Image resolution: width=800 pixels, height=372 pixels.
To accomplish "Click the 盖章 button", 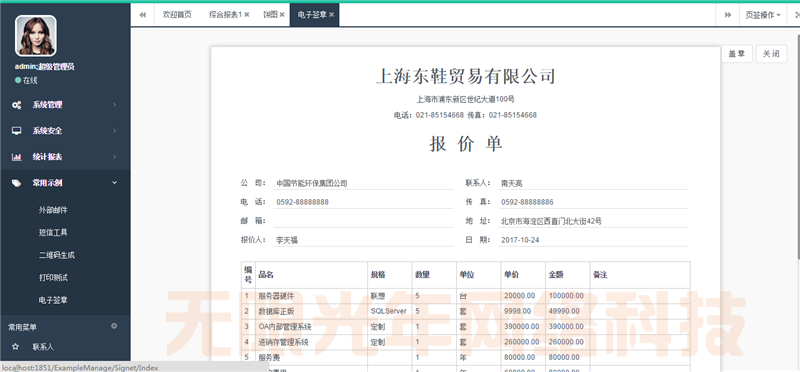I will 737,54.
